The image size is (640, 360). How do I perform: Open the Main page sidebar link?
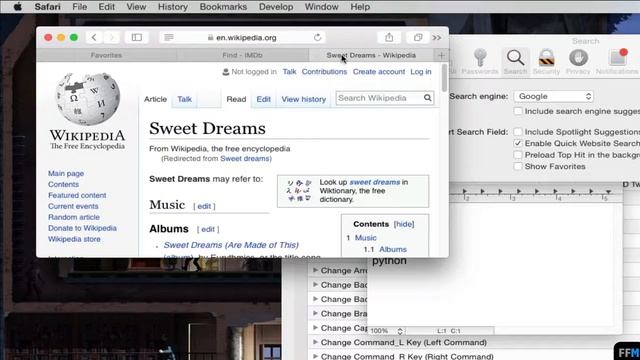66,173
